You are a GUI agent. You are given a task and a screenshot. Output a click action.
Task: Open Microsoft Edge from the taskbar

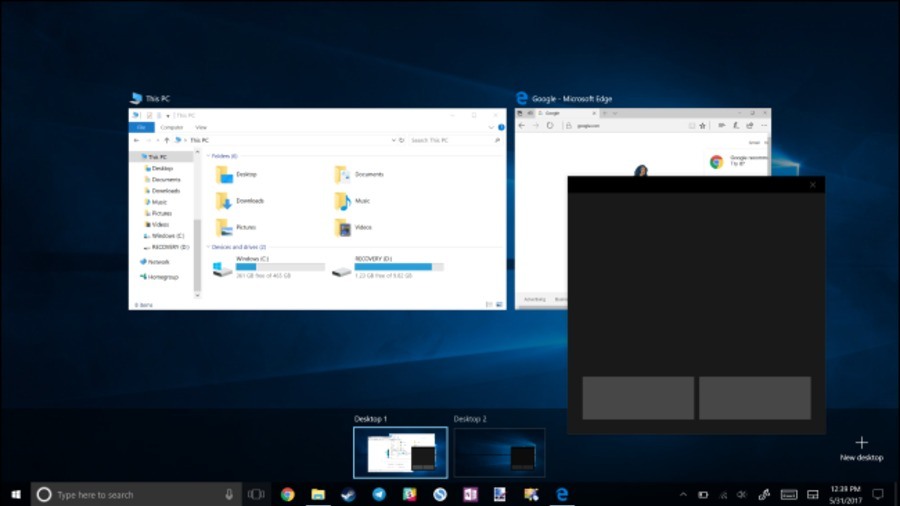(562, 494)
